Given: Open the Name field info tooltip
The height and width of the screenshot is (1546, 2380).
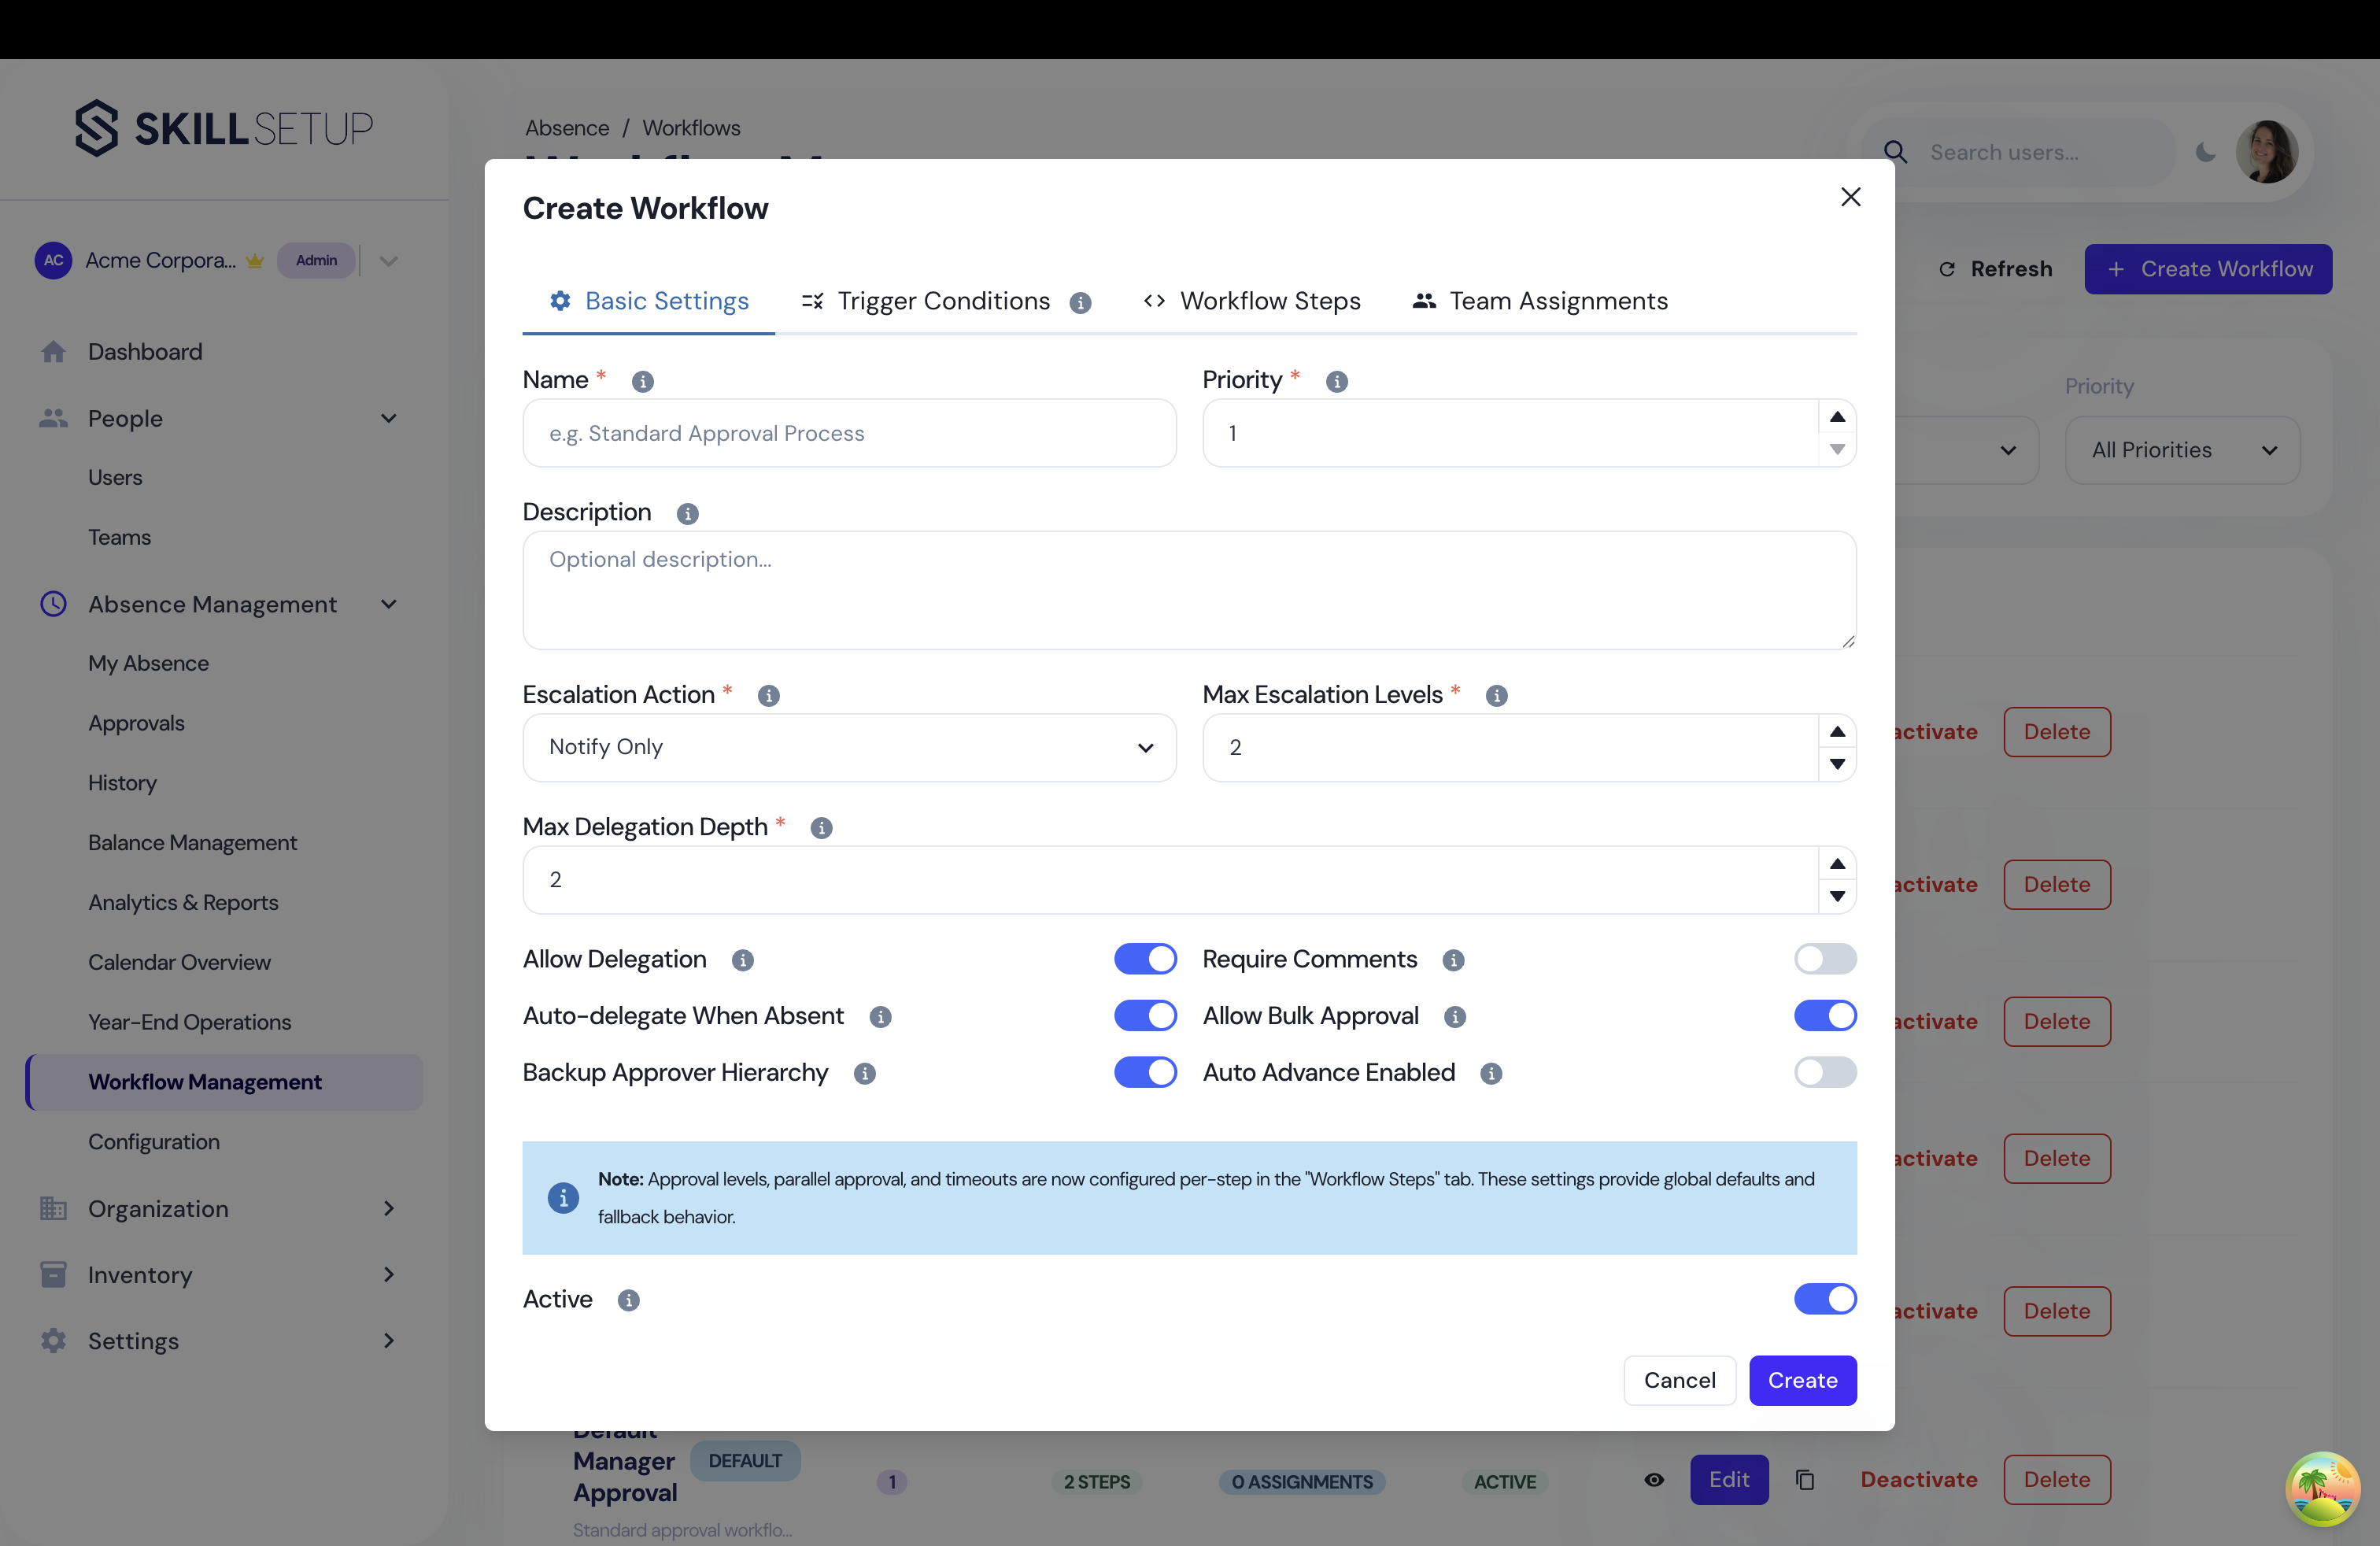Looking at the screenshot, I should pyautogui.click(x=642, y=381).
